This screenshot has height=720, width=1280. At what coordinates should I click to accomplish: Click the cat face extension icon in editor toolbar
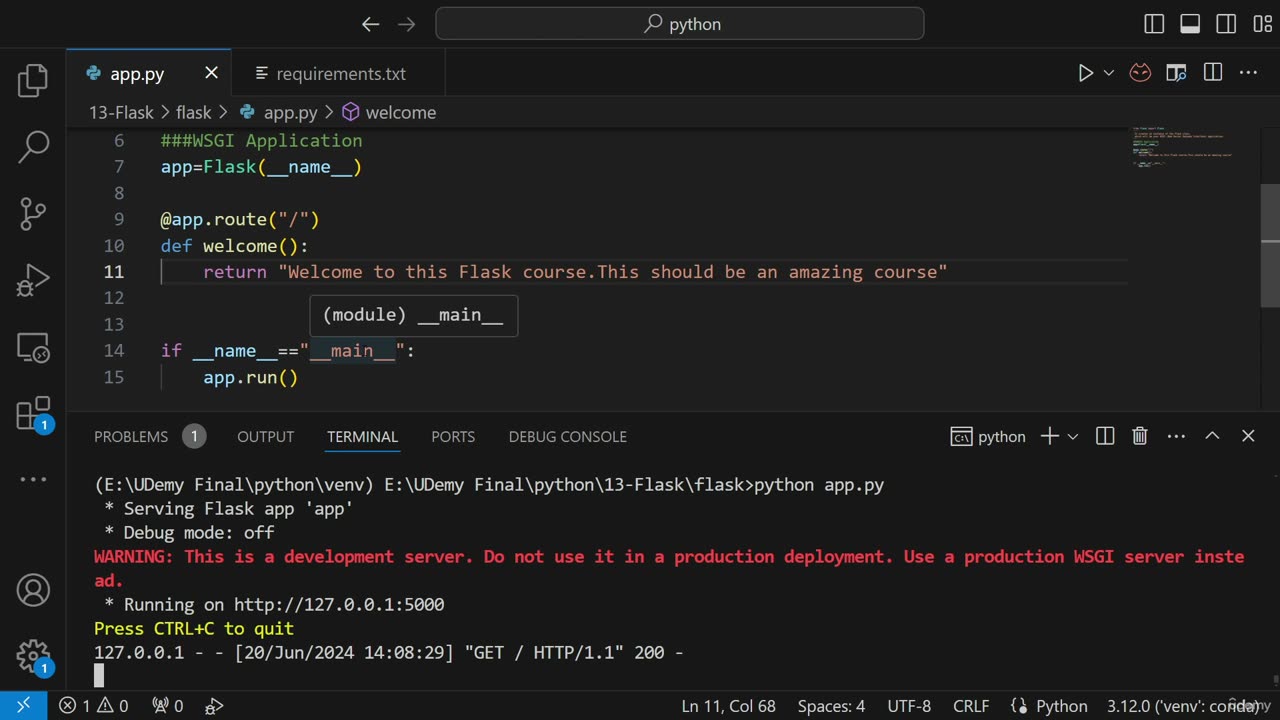point(1140,73)
